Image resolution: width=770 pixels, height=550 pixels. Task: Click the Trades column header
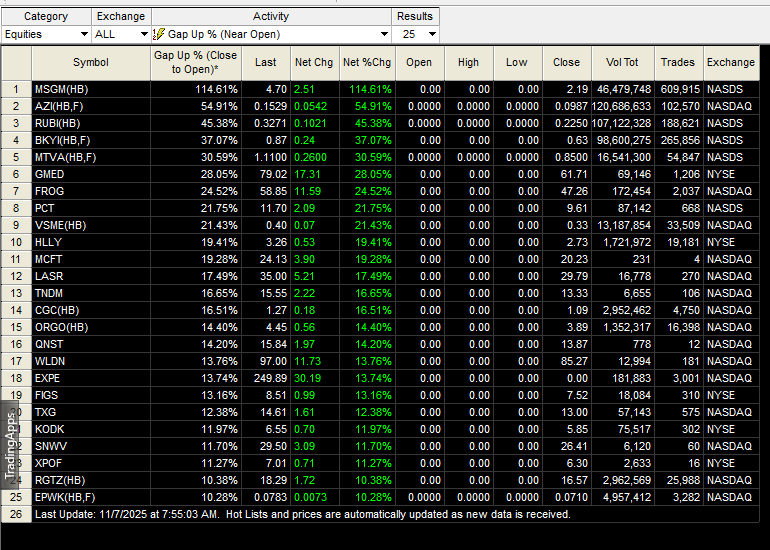(678, 63)
